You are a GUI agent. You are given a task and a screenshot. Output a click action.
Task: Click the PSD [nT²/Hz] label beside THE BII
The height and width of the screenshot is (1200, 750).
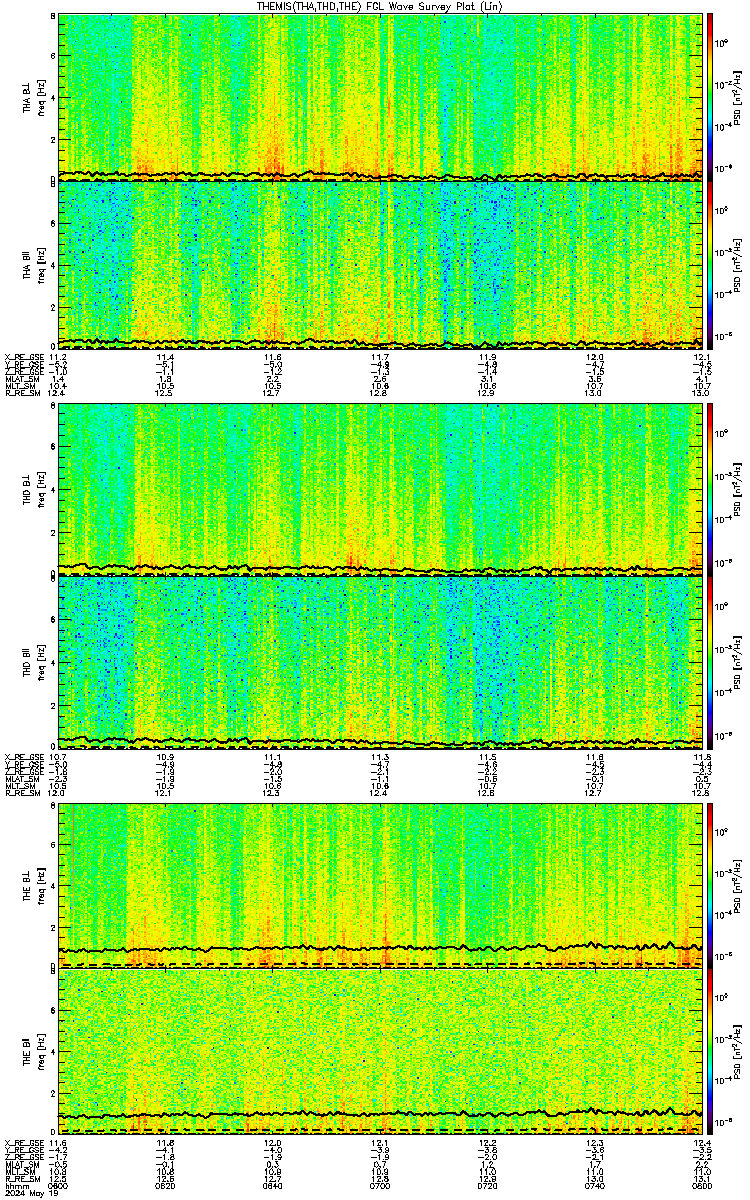click(x=737, y=1052)
